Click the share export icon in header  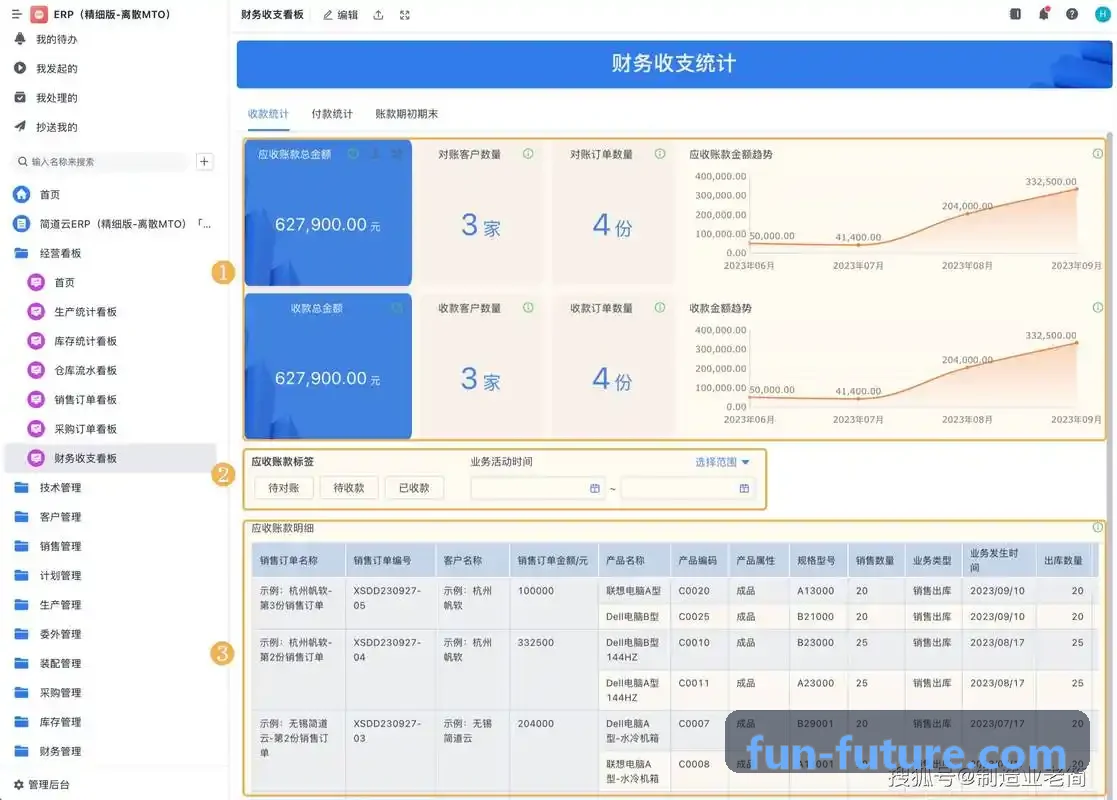click(x=378, y=15)
